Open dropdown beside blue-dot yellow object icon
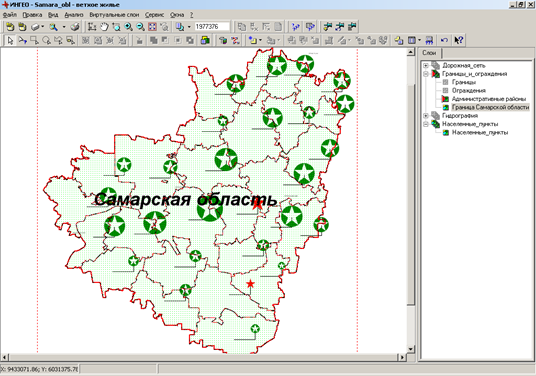This screenshot has height=376, width=536. (260, 40)
